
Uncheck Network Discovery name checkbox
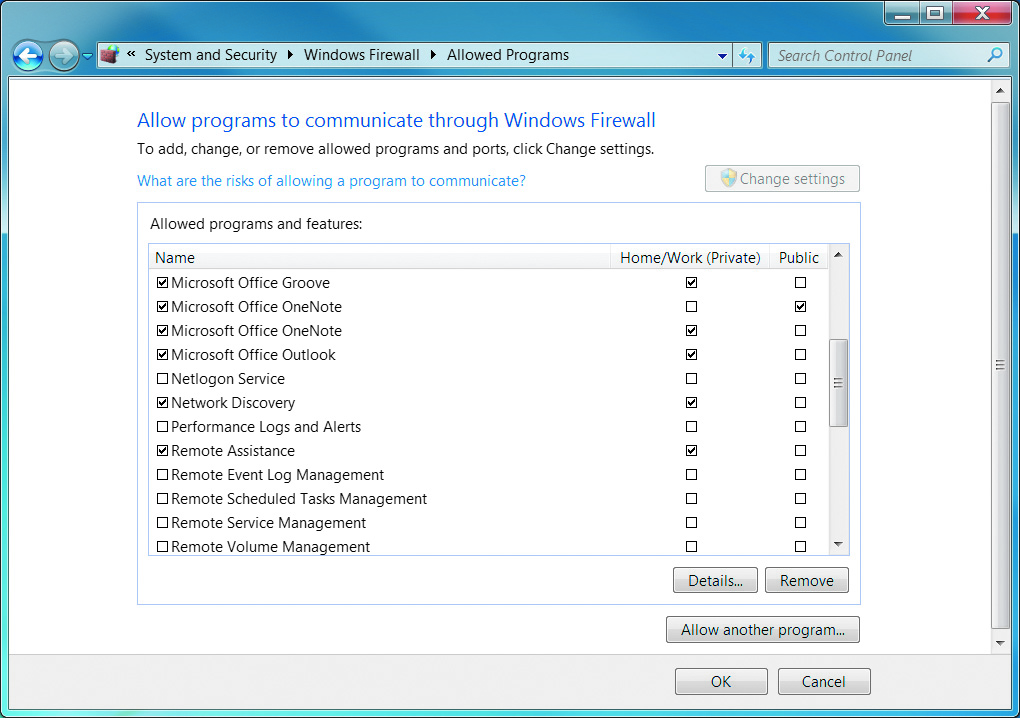tap(163, 403)
